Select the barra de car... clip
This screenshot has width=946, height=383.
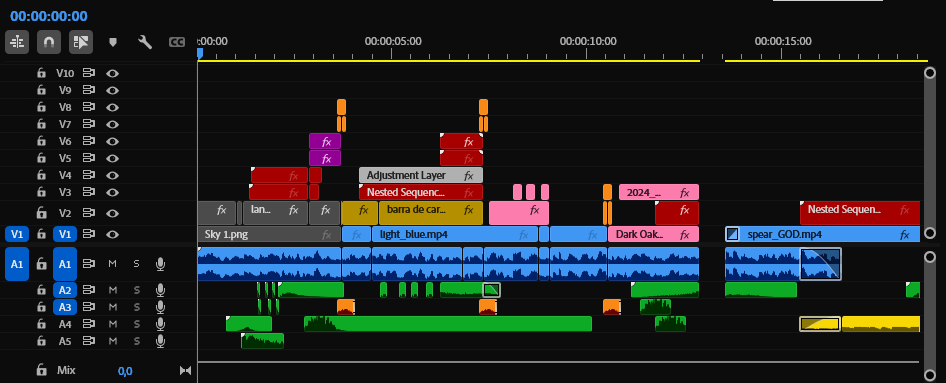pyautogui.click(x=431, y=213)
